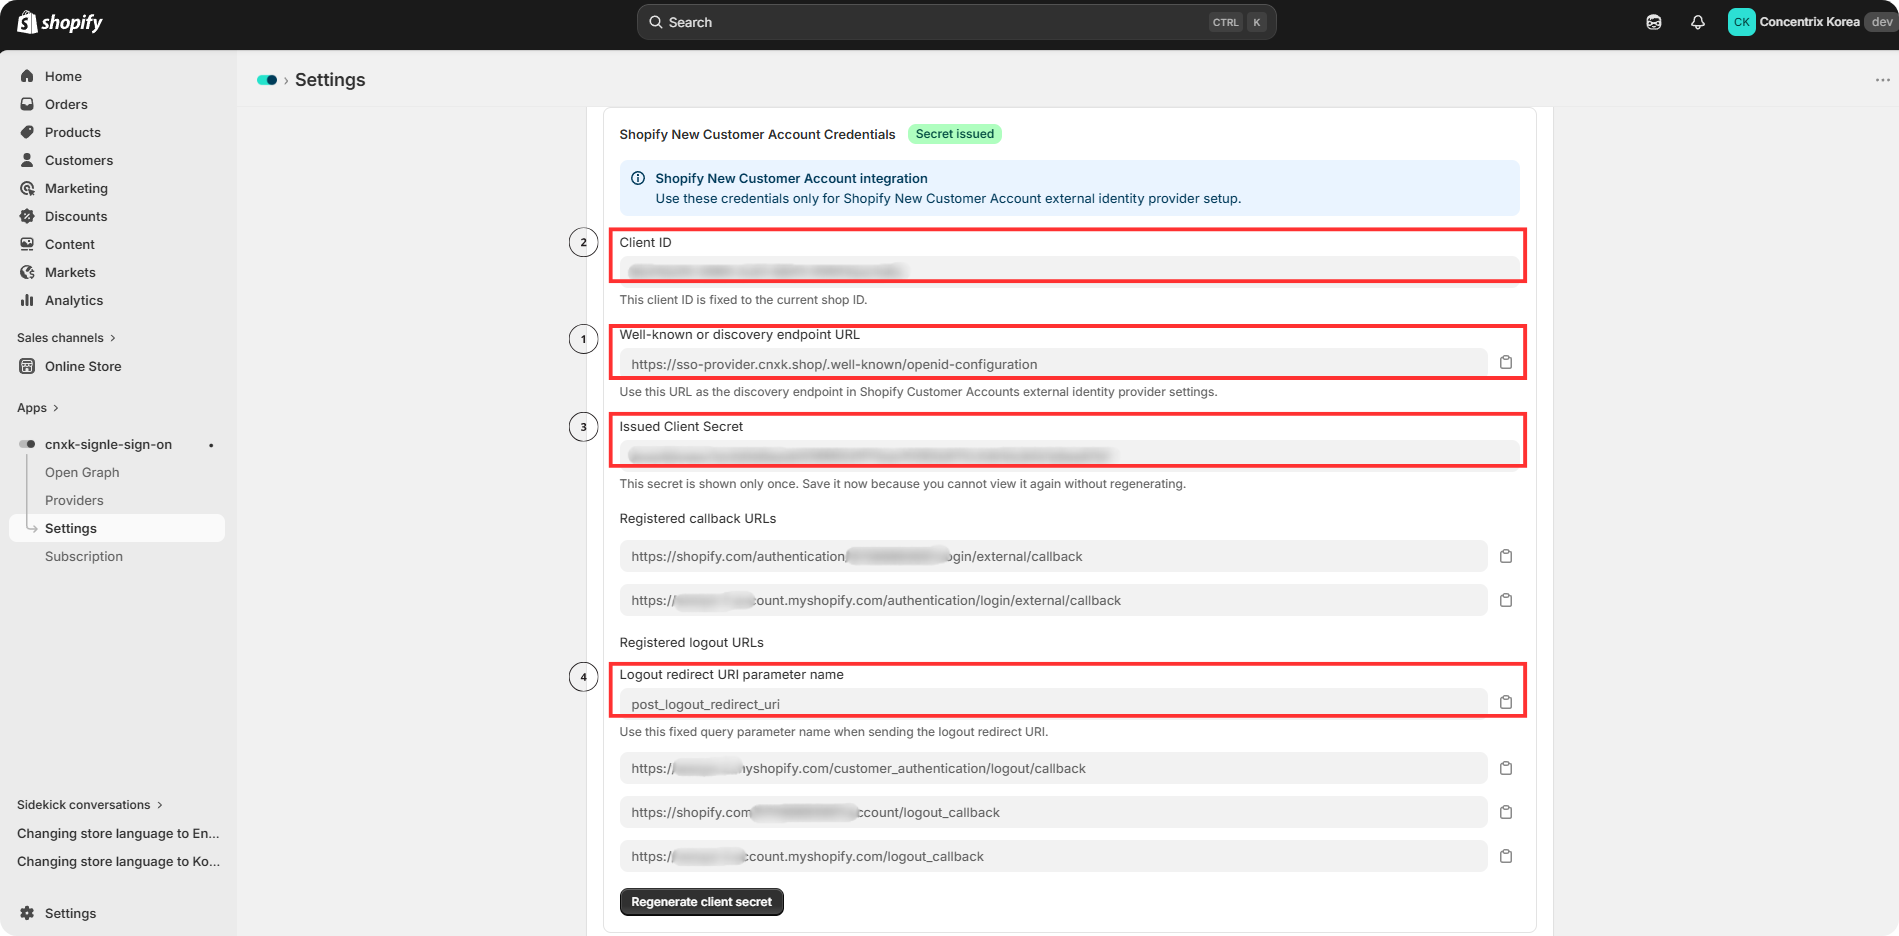Open 'Changing store language to Ko...' conversation

tap(118, 861)
